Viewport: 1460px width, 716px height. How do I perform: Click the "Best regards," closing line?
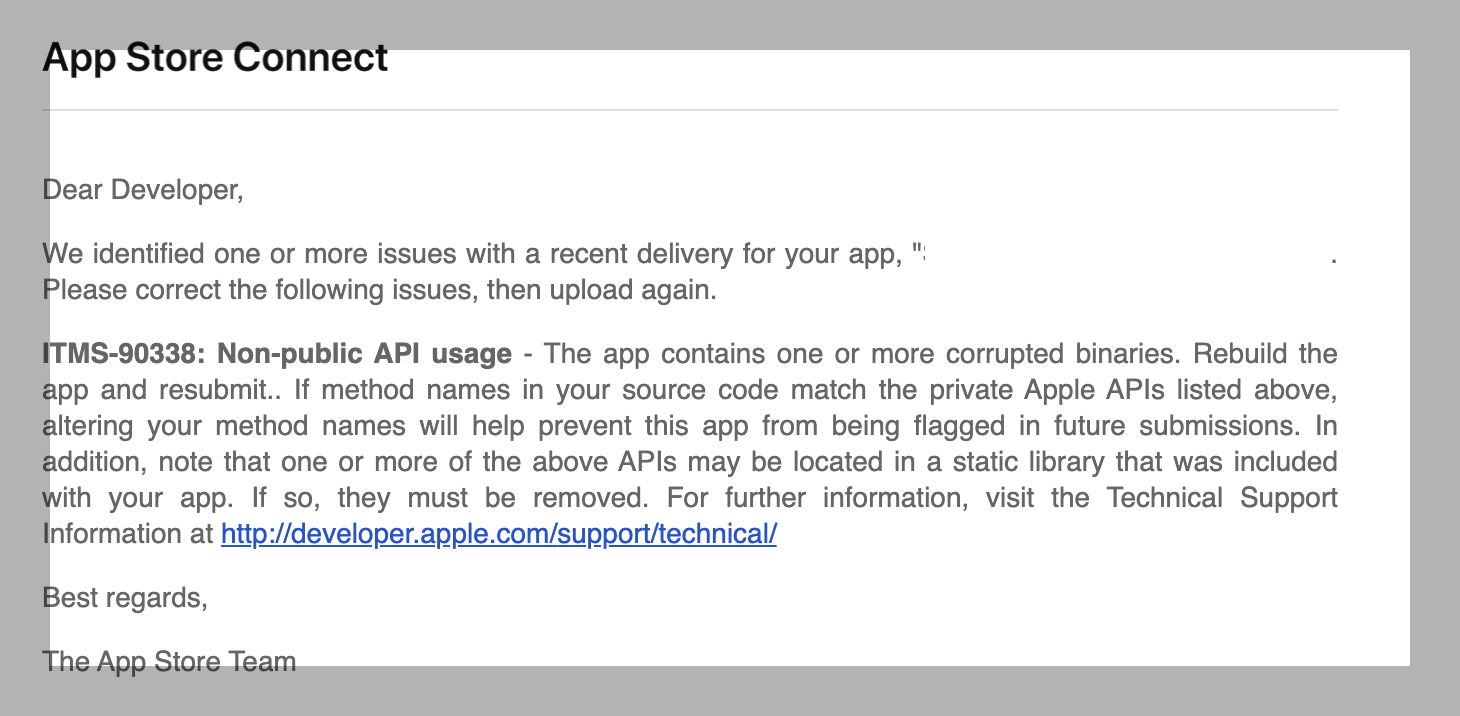tap(125, 598)
